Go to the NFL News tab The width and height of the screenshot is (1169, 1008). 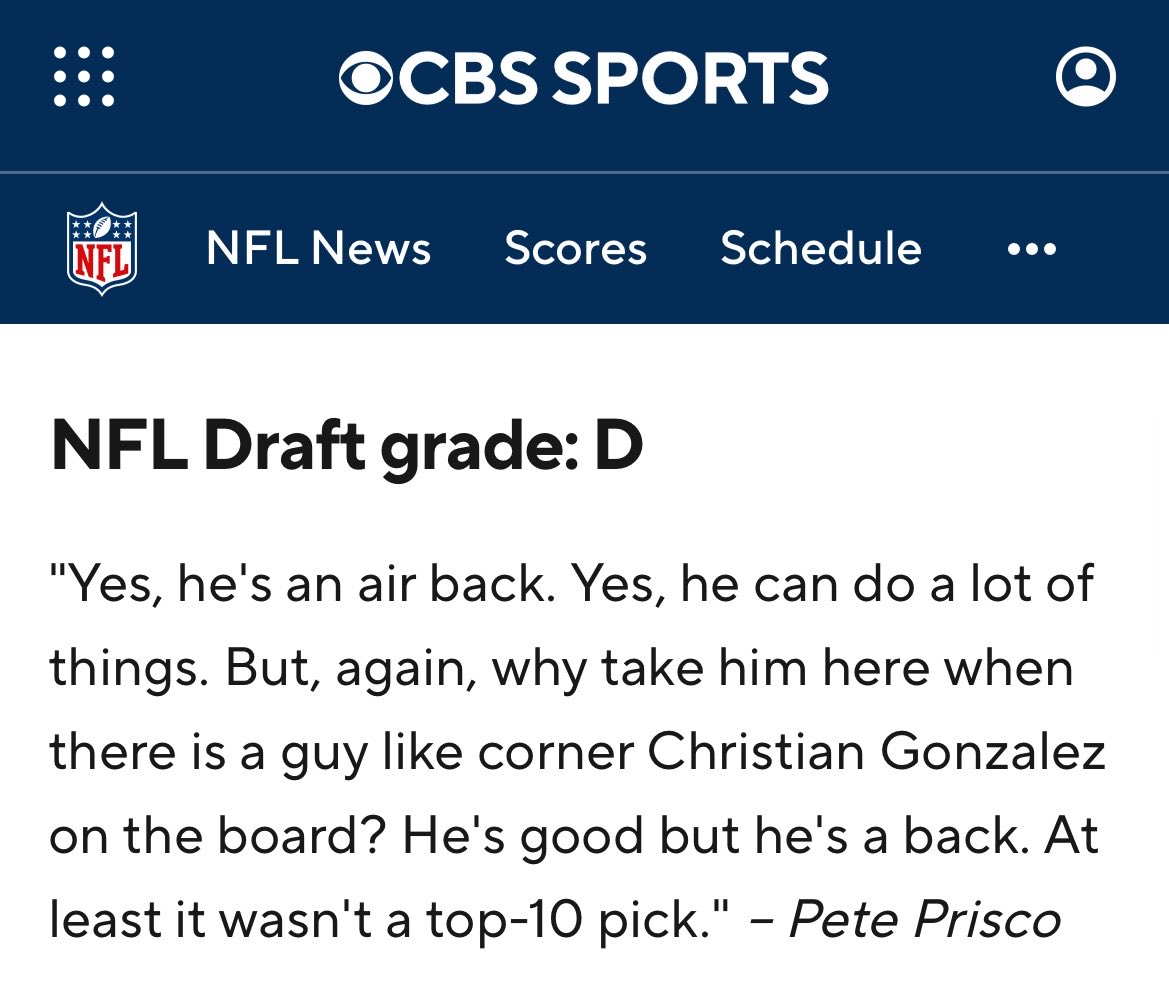tap(318, 248)
